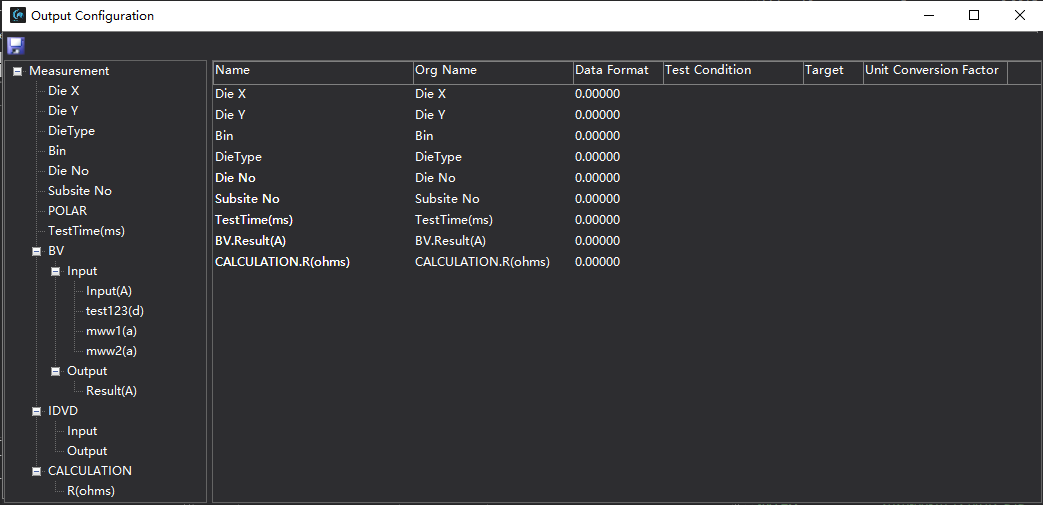Viewport: 1043px width, 505px height.
Task: Select Result(A) under BV Output
Action: 111,391
